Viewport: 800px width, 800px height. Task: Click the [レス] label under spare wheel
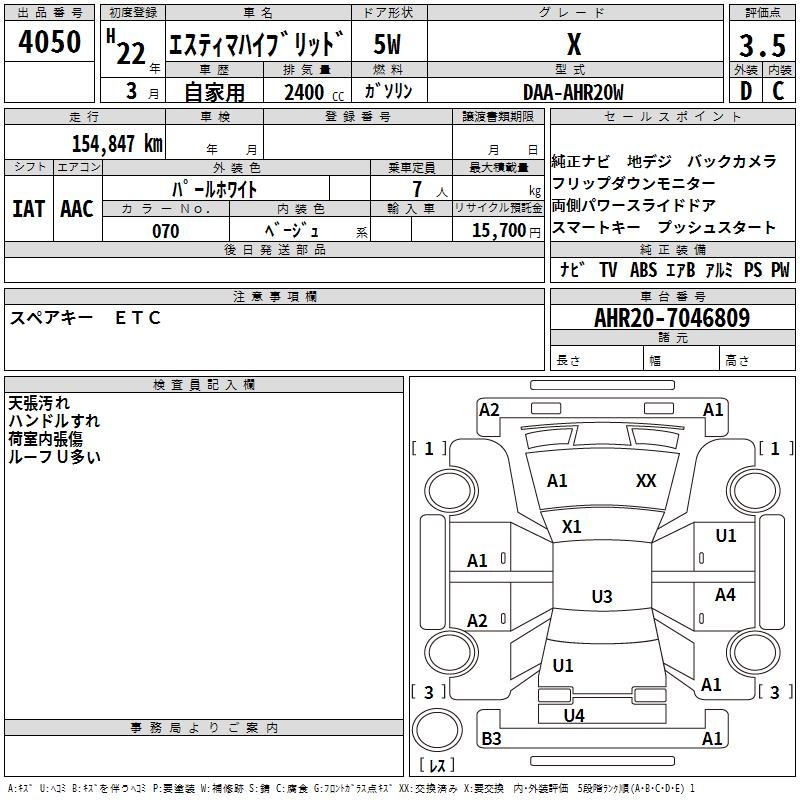tap(437, 765)
